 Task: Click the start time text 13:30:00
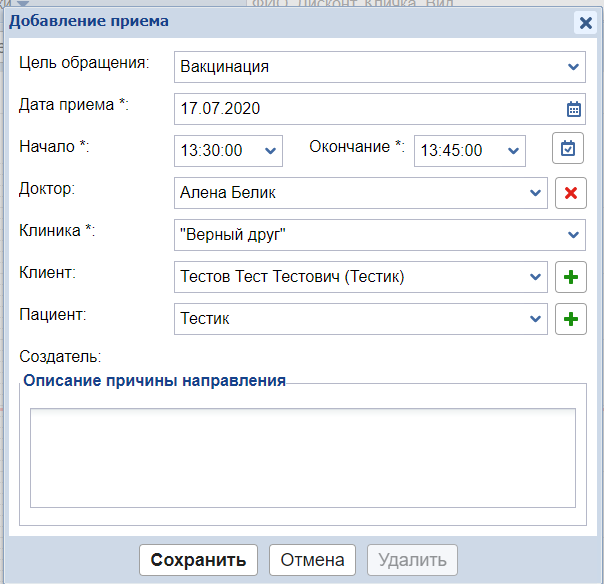pyautogui.click(x=211, y=151)
